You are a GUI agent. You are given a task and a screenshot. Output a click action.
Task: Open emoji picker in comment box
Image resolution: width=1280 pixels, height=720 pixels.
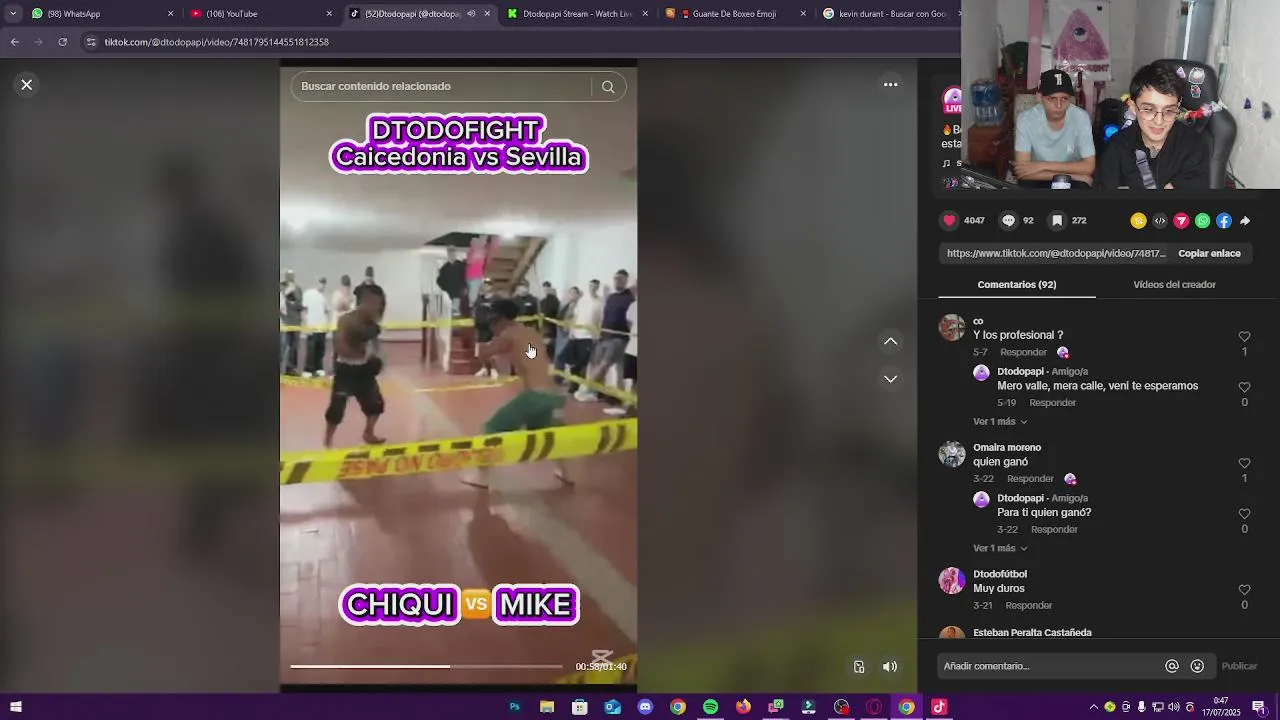[1197, 666]
